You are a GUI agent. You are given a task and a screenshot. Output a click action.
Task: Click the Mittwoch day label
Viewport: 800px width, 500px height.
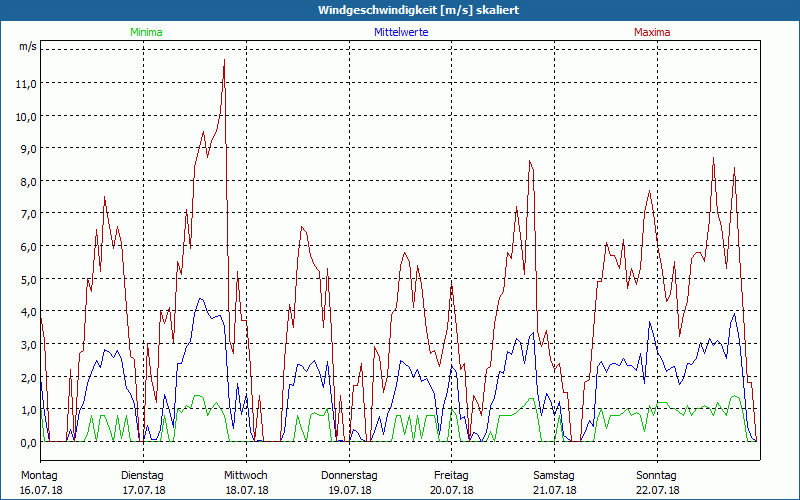tap(245, 475)
